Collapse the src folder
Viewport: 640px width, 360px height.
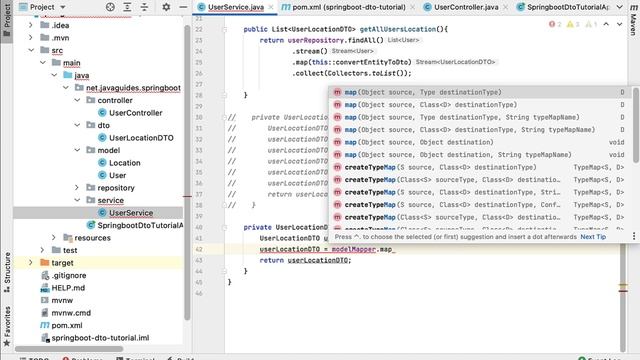(x=31, y=50)
